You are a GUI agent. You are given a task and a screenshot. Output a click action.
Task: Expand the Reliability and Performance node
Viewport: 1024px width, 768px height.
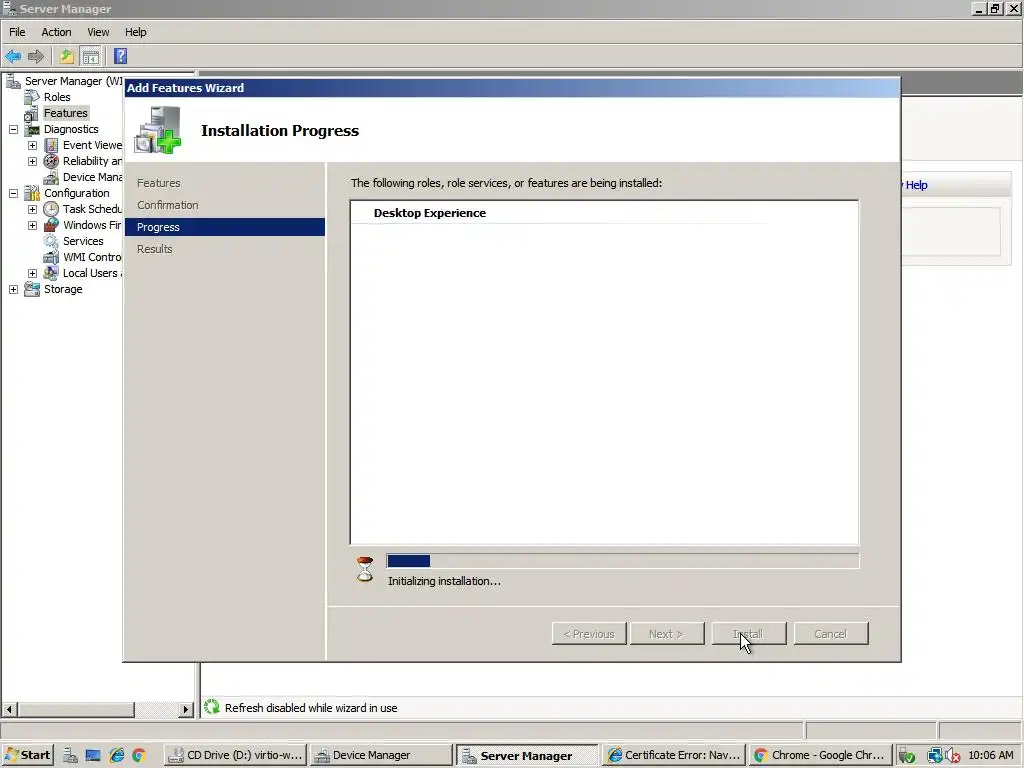(32, 161)
